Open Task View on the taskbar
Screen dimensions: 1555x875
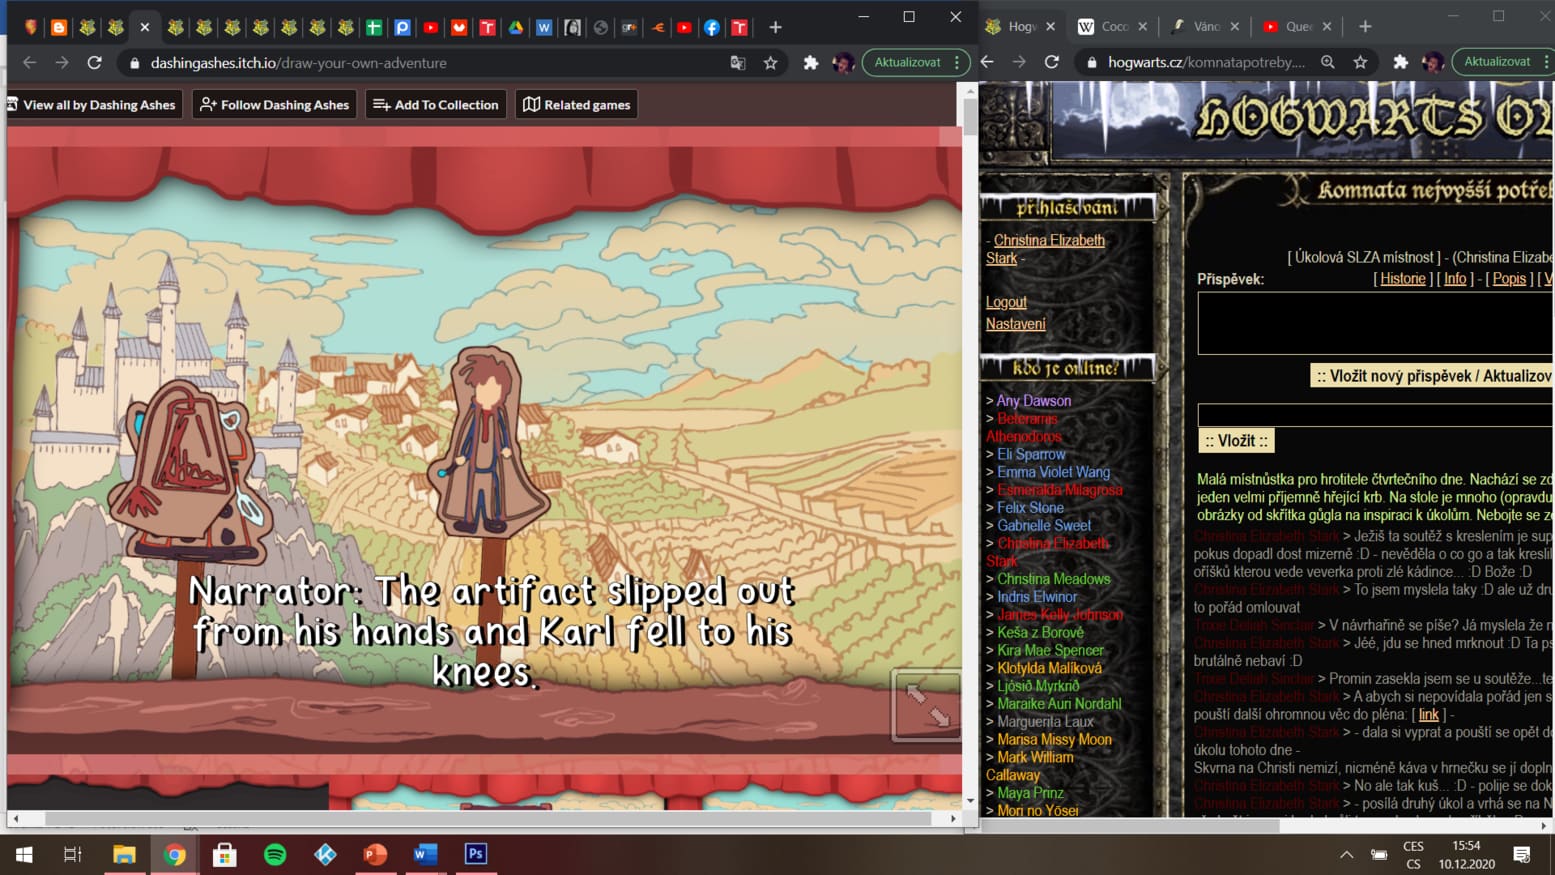click(73, 854)
